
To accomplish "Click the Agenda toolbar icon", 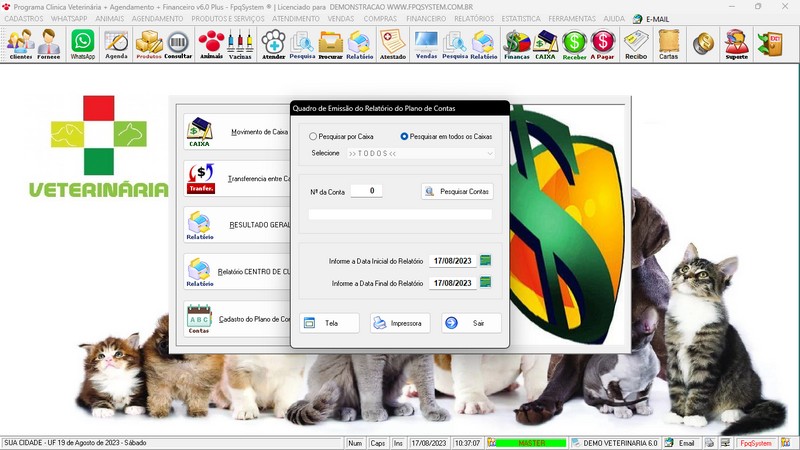I will (116, 42).
